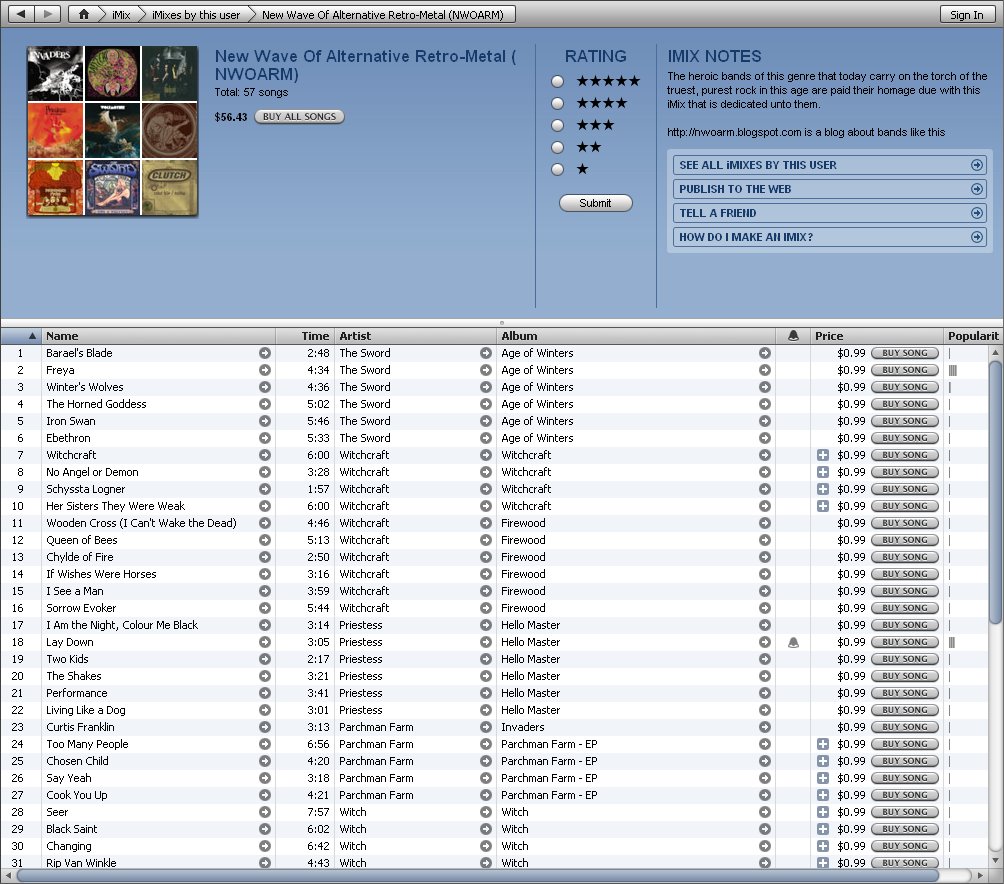Click scroll up arrow of song list
This screenshot has width=1004, height=884.
[995, 353]
